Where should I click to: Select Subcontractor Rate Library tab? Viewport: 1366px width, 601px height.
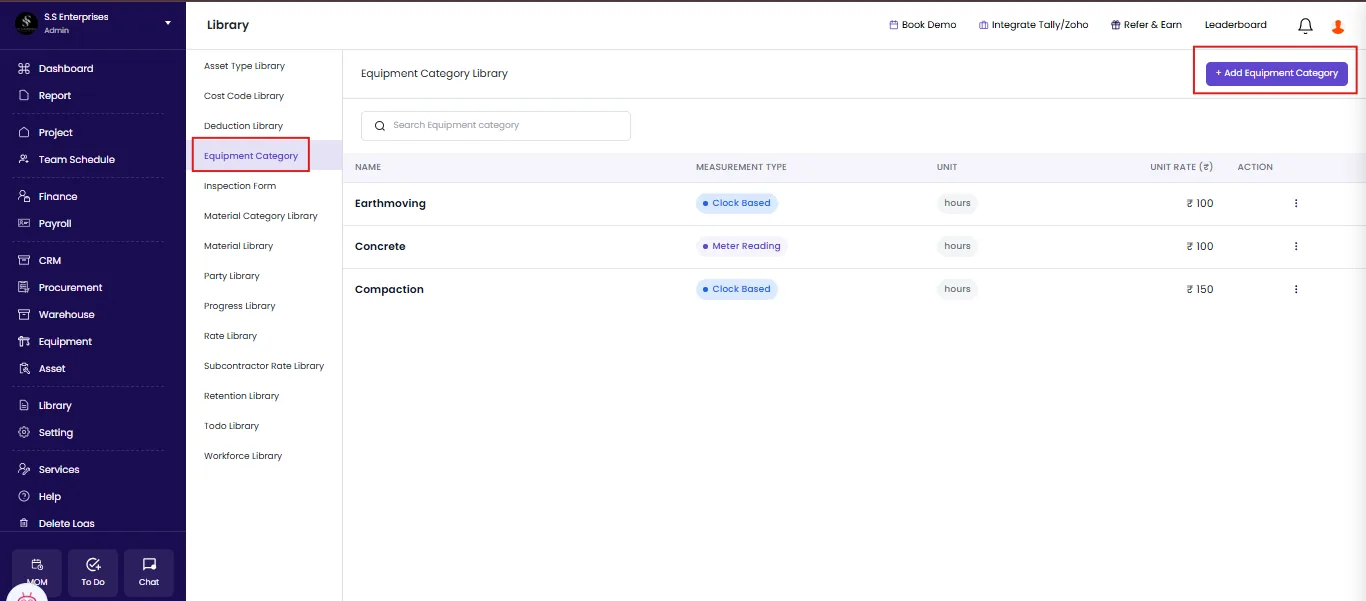pos(264,366)
